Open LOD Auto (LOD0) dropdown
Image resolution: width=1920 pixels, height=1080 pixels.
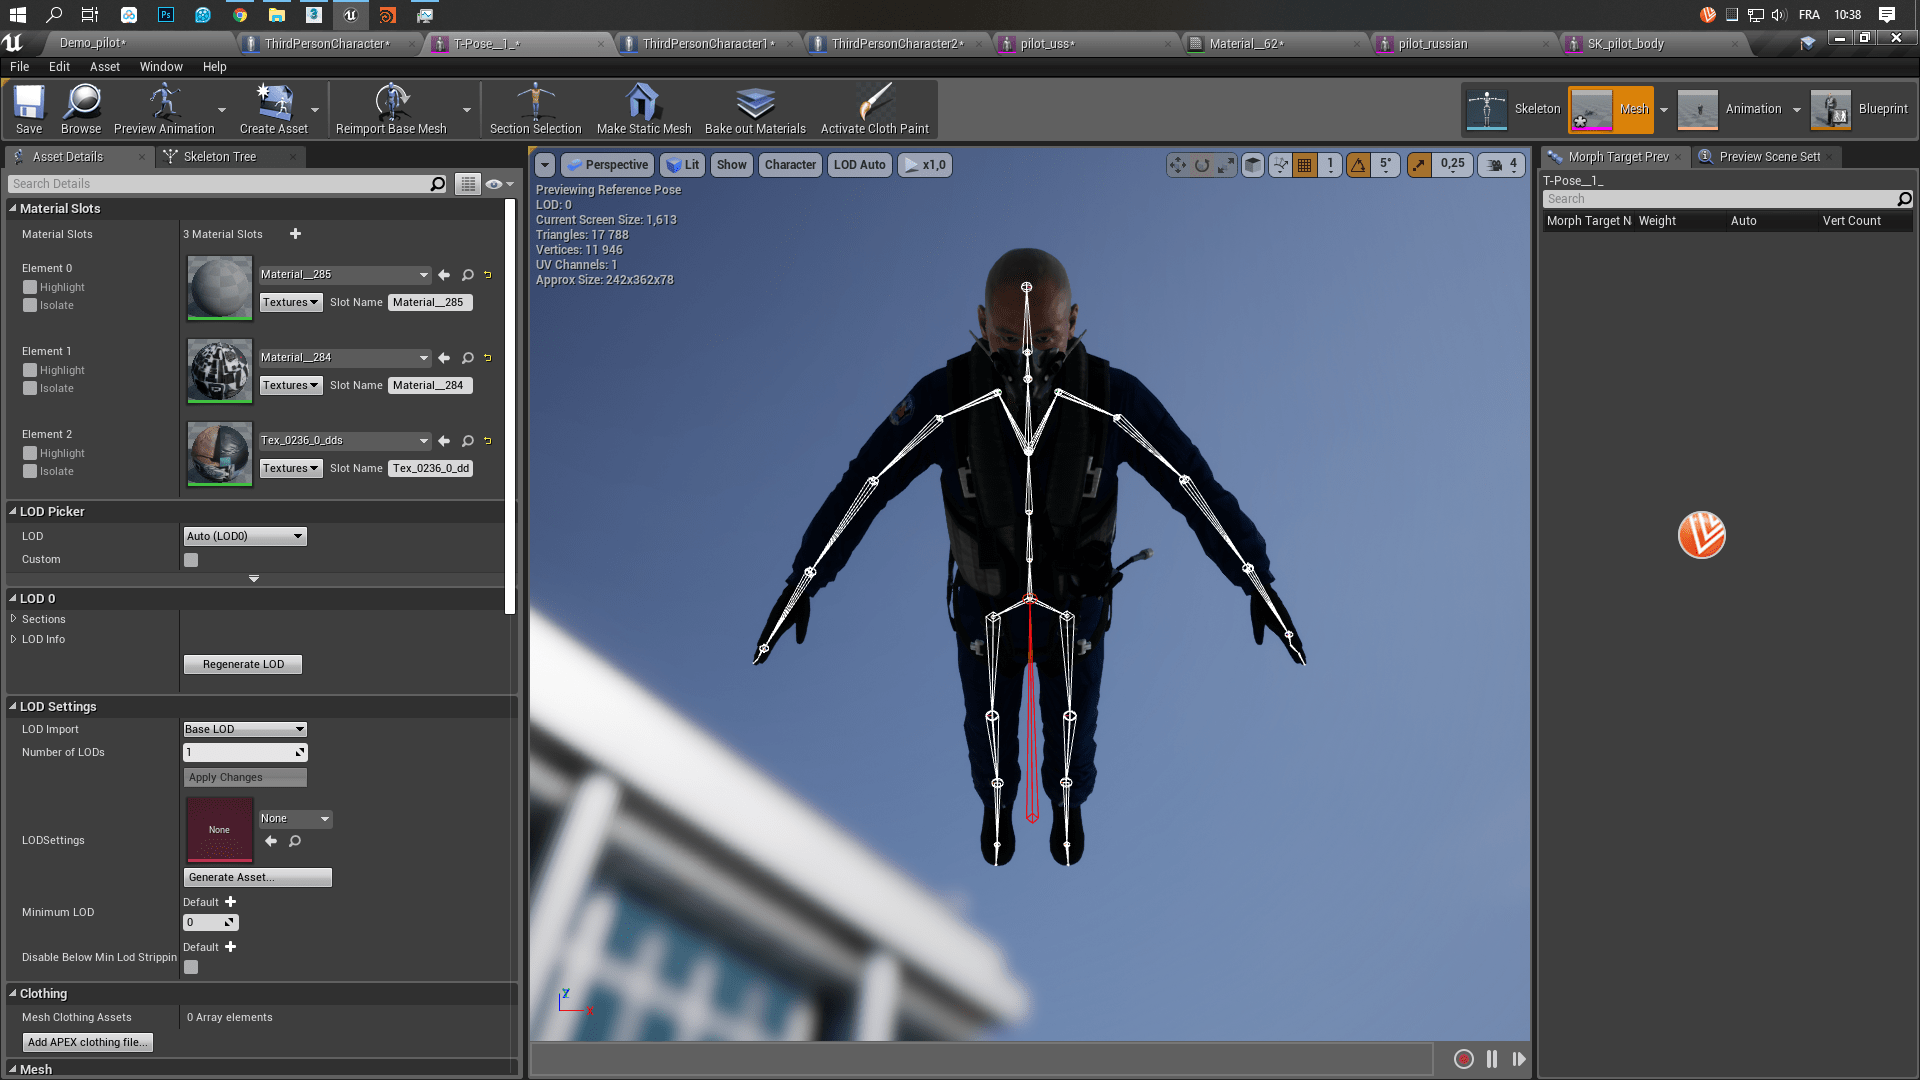(244, 537)
